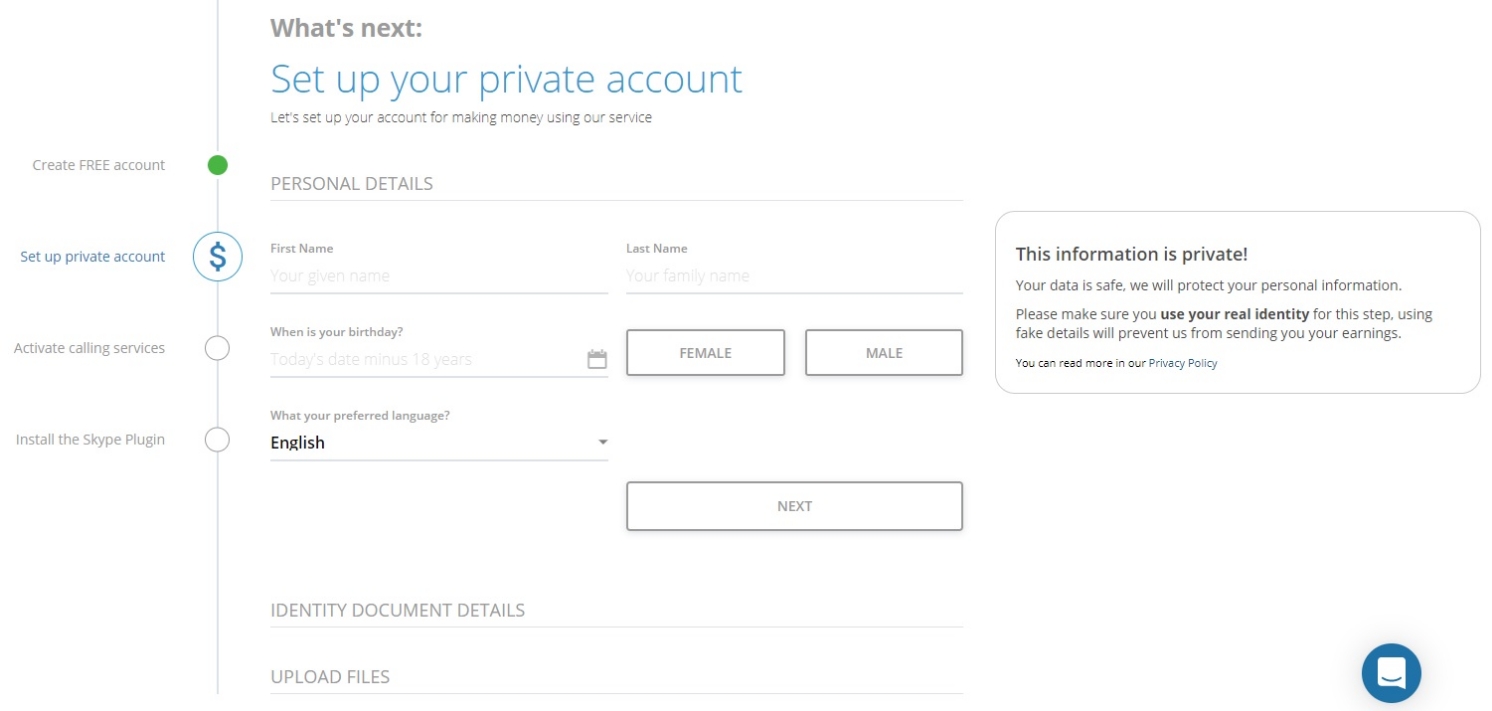
Task: Click the Install the Skype Plugin step circle
Action: pyautogui.click(x=217, y=440)
